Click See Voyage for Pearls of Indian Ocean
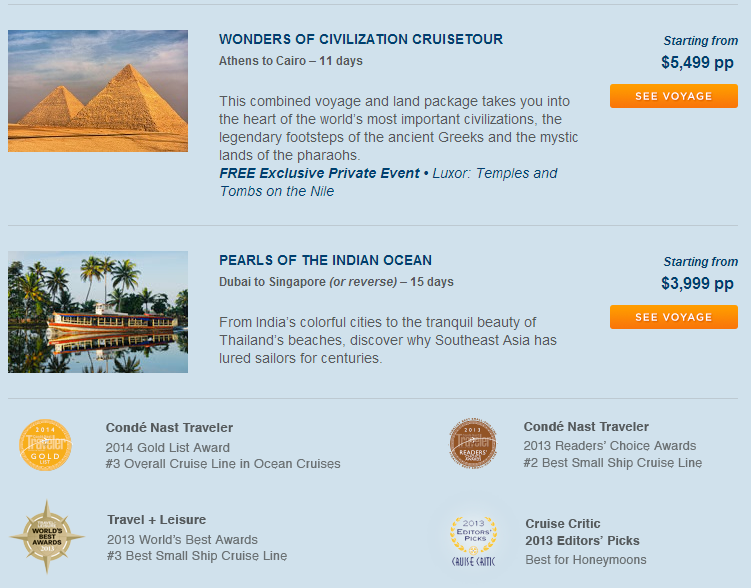The height and width of the screenshot is (588, 751). point(673,317)
